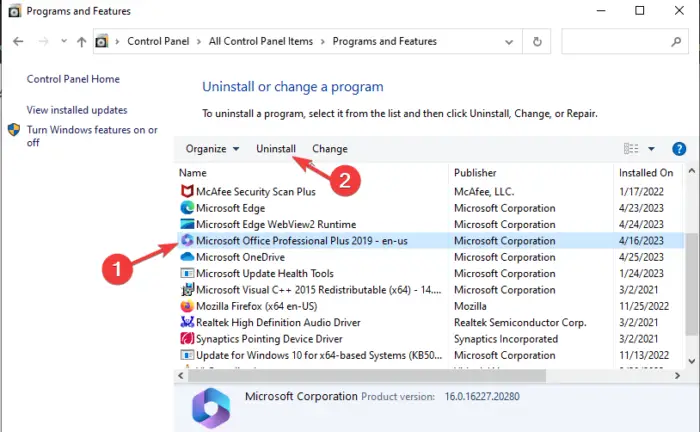
Task: Click the Microsoft OneDrive cloud icon
Action: [x=187, y=257]
